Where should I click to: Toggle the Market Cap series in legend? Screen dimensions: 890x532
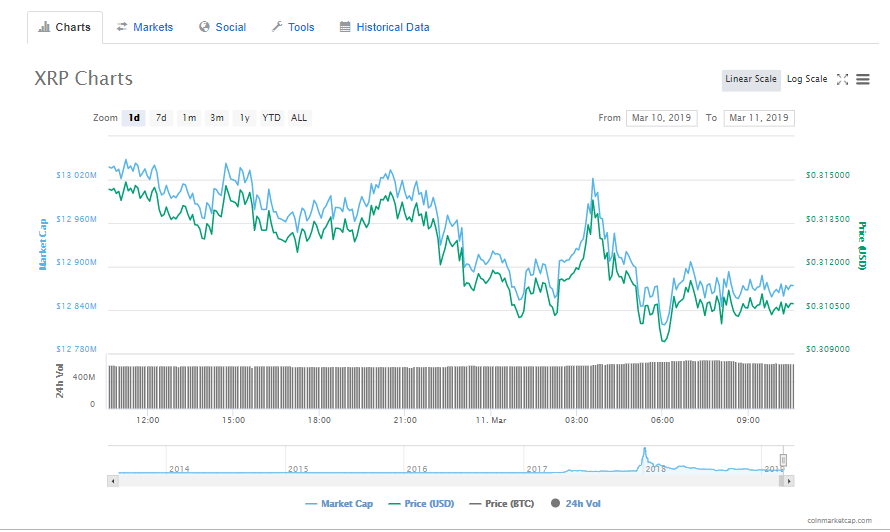click(x=339, y=504)
